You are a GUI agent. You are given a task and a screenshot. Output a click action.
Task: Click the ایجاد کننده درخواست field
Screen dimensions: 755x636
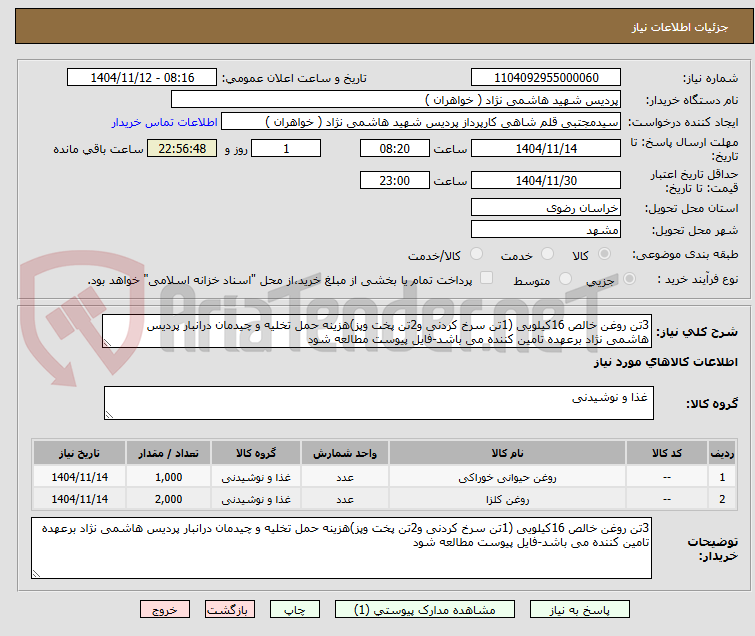point(421,122)
